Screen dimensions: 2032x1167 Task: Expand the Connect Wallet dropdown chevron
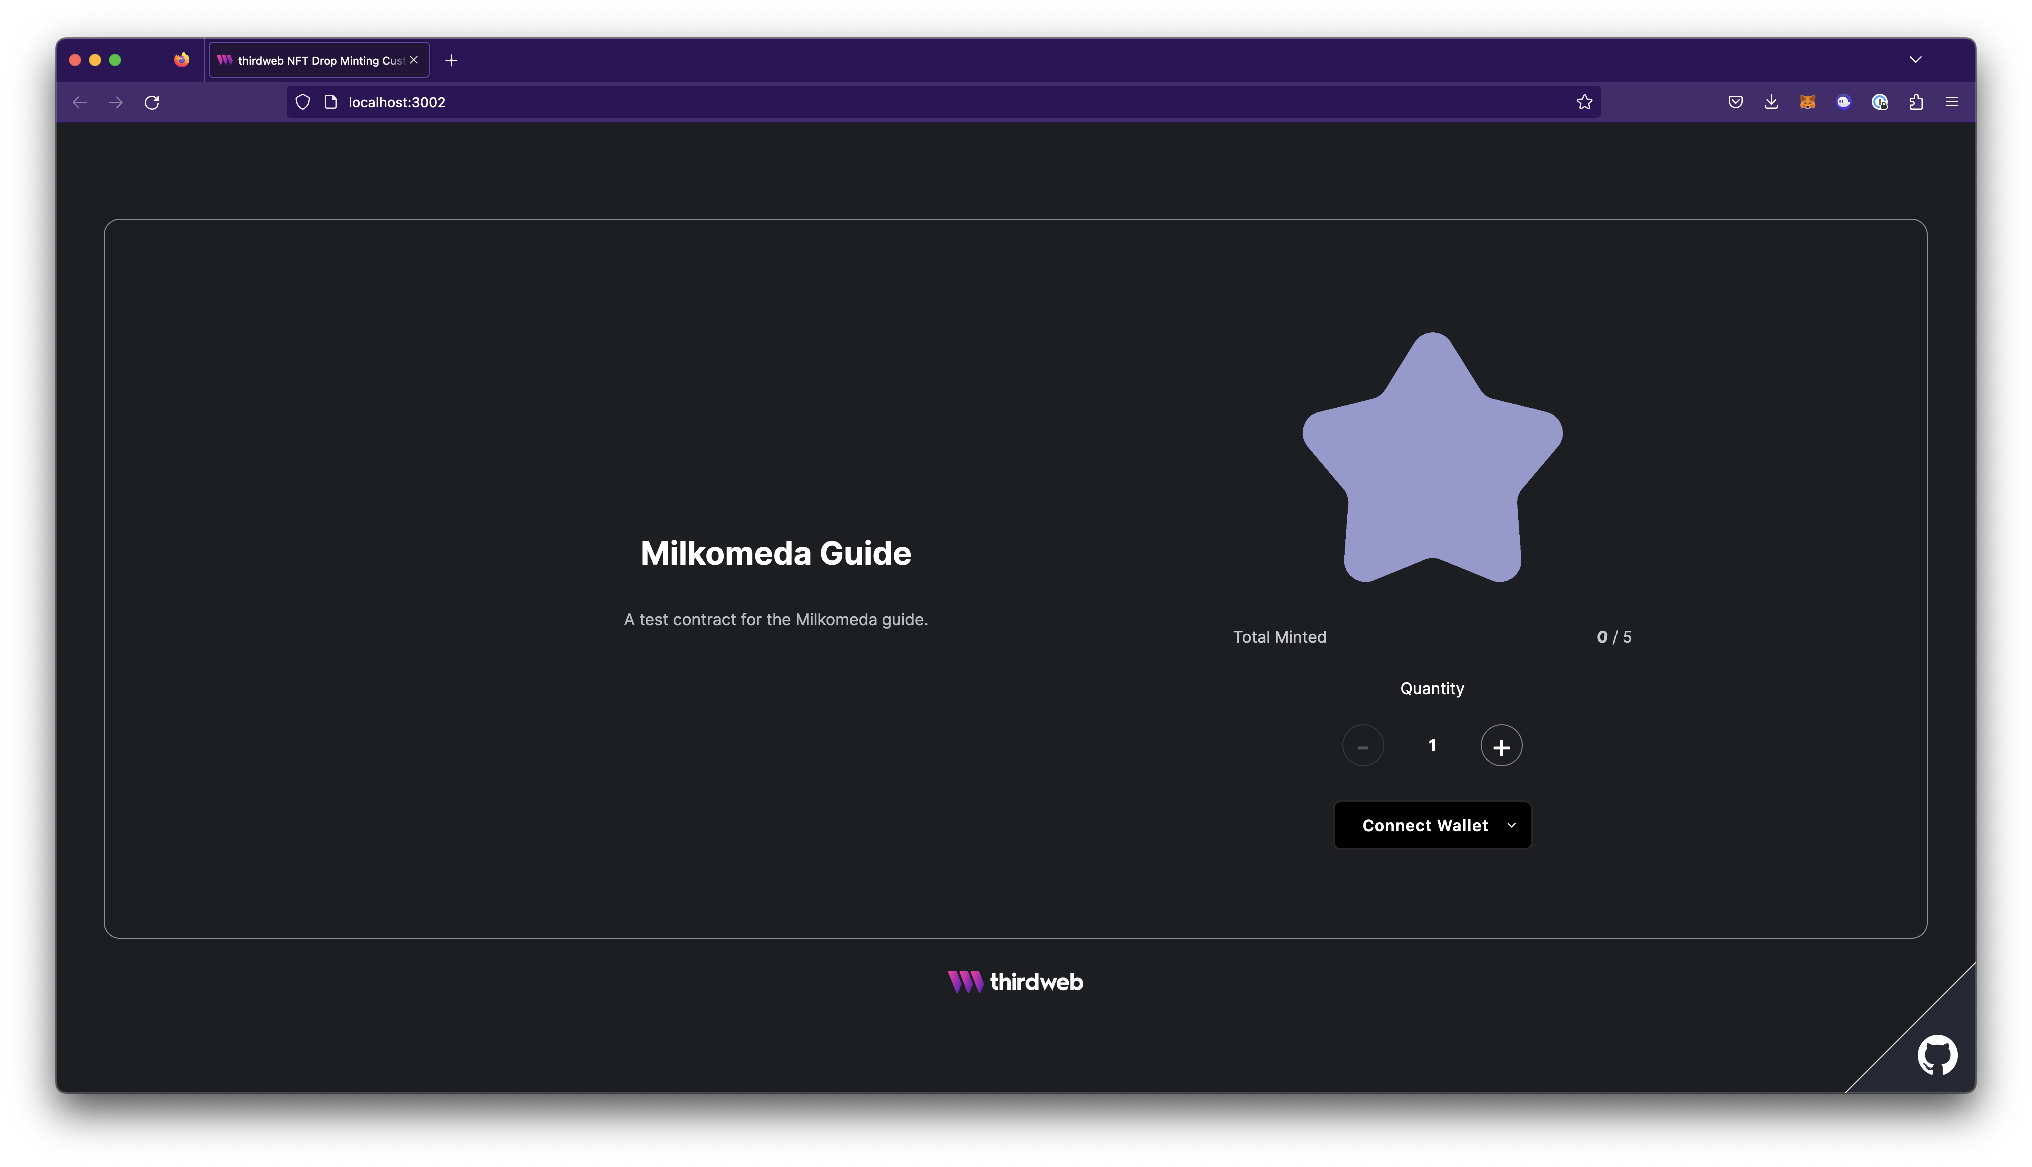[1512, 825]
